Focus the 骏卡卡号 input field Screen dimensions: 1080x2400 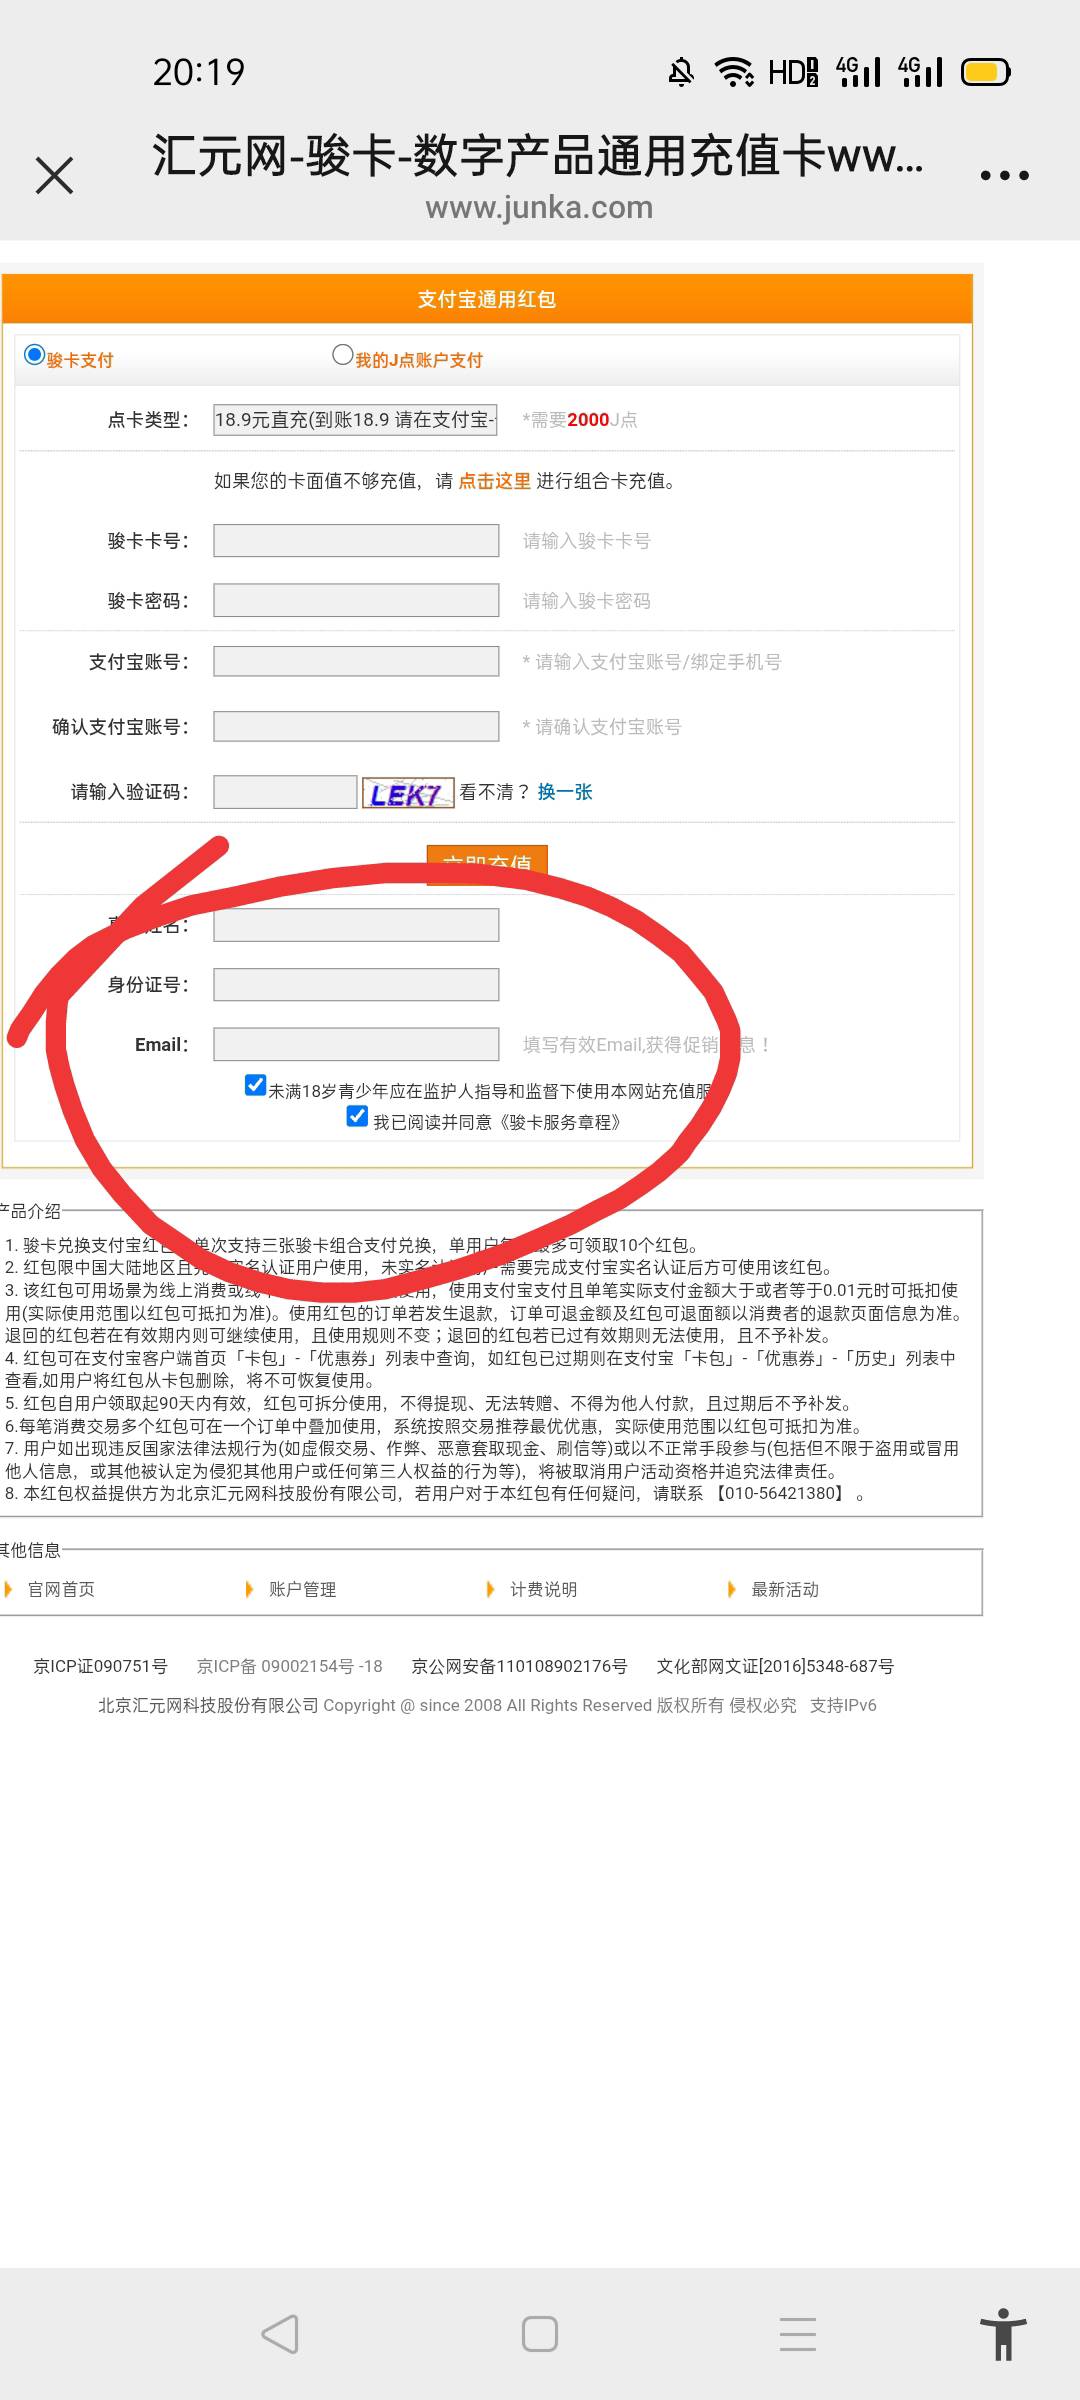click(x=356, y=541)
